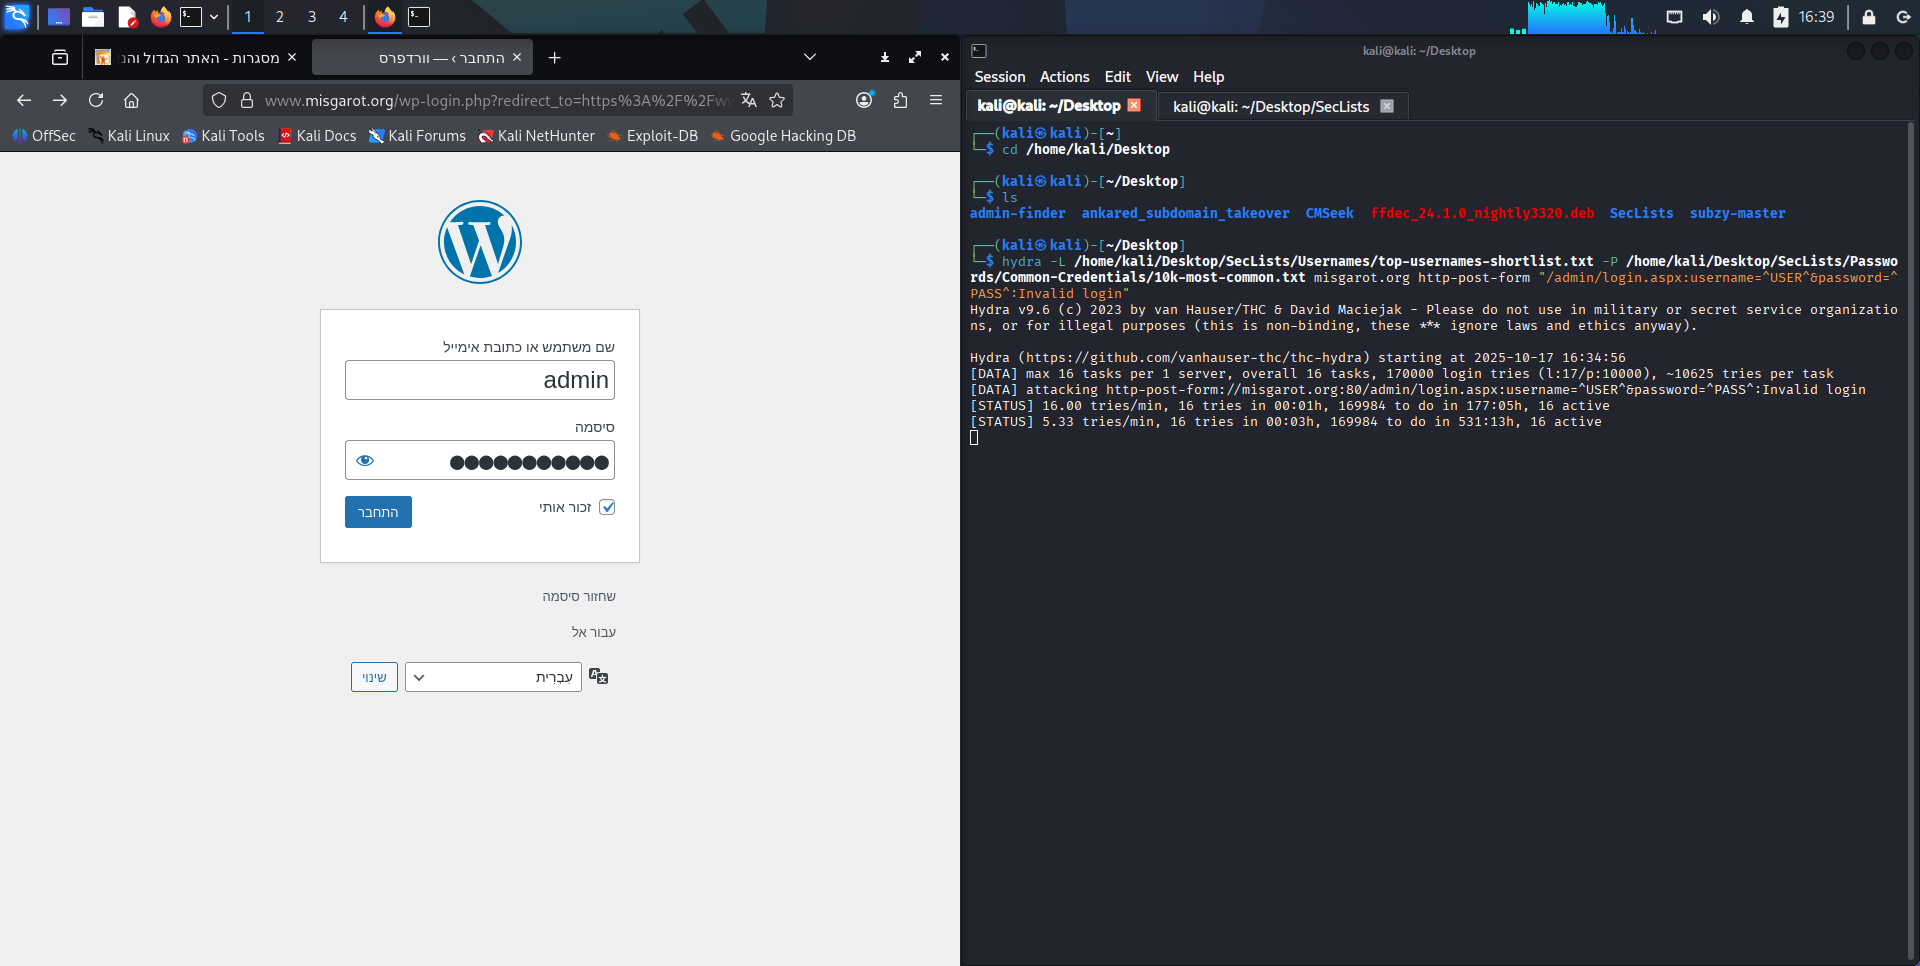Bookmark this page with the star
The width and height of the screenshot is (1920, 966).
777,100
